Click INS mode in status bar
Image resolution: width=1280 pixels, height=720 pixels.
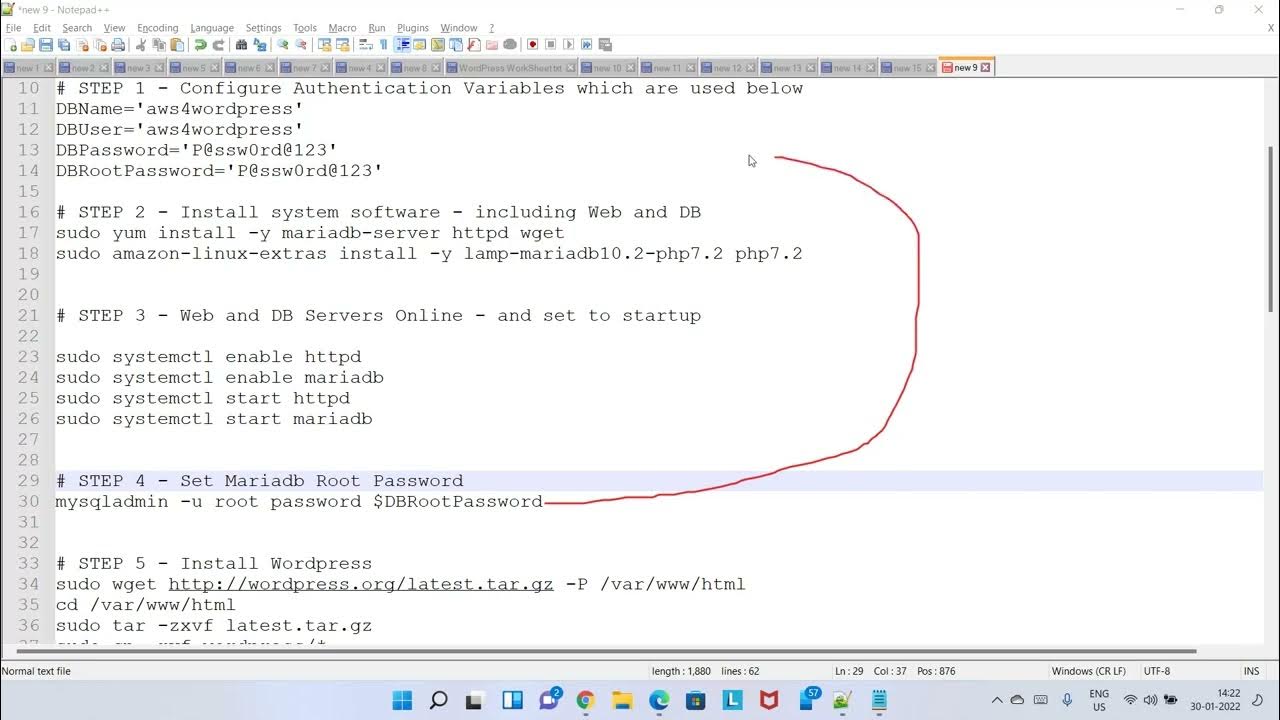point(1251,671)
